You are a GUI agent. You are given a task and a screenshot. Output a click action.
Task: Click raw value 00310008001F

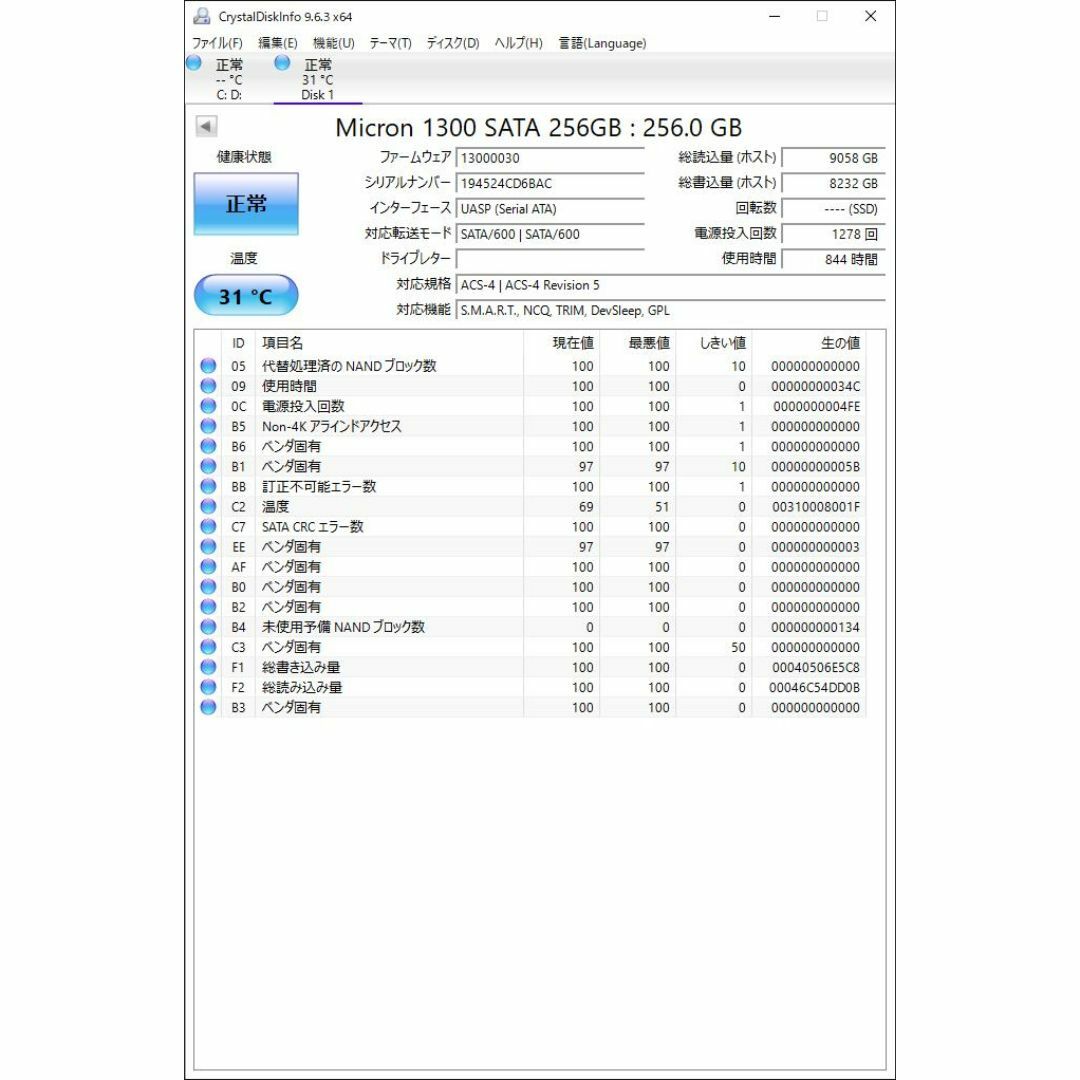[816, 507]
